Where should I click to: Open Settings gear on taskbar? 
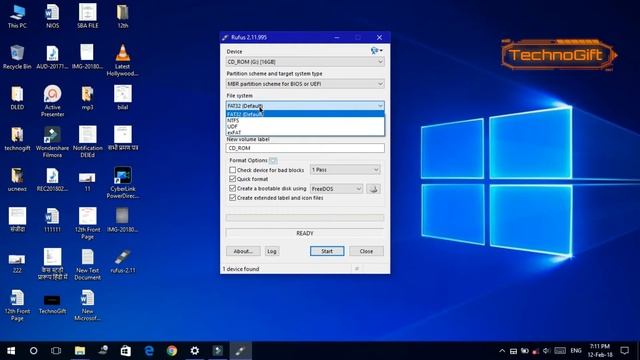(195, 351)
